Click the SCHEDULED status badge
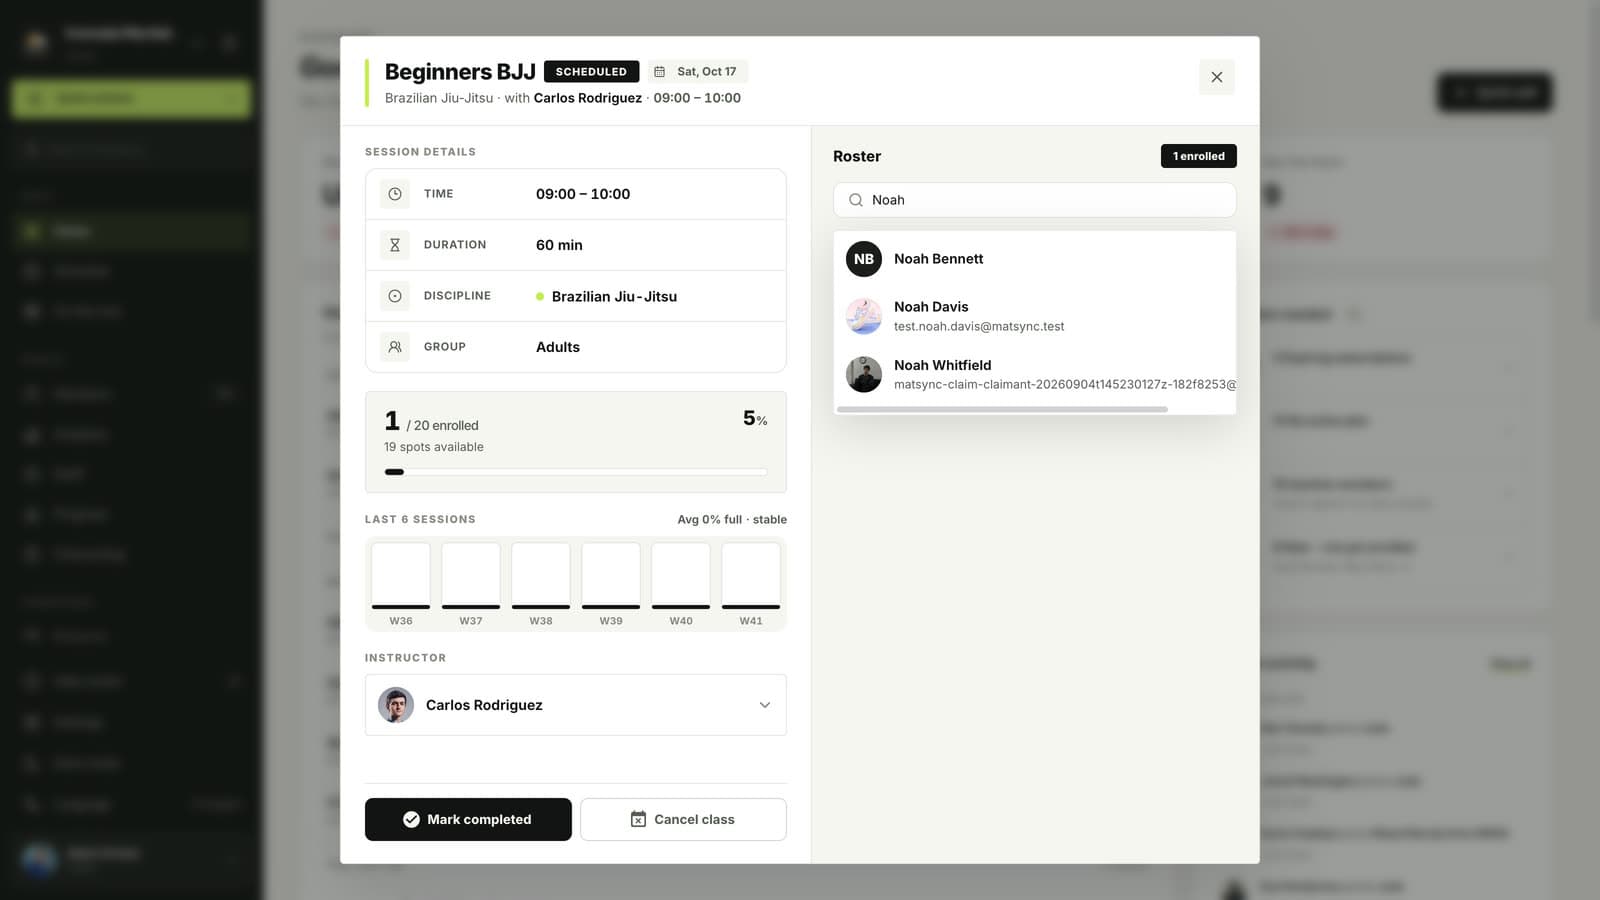 pyautogui.click(x=591, y=72)
